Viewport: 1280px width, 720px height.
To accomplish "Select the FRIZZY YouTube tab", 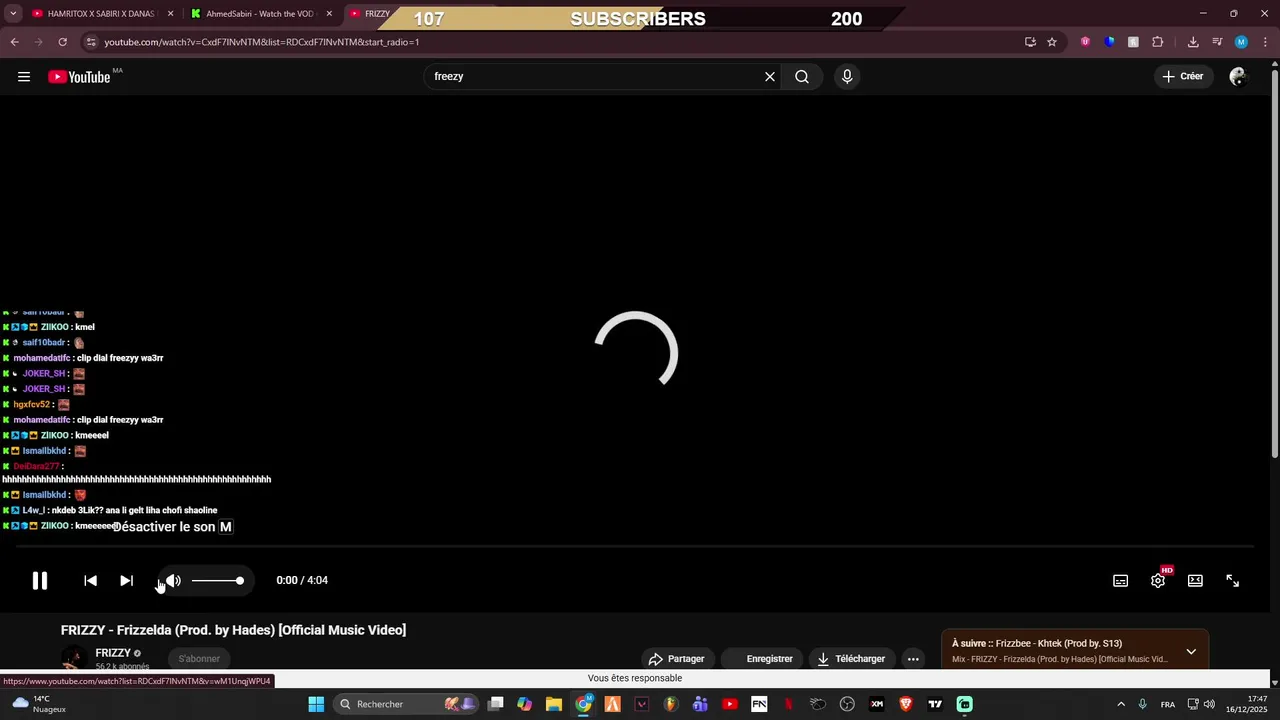I will (377, 14).
